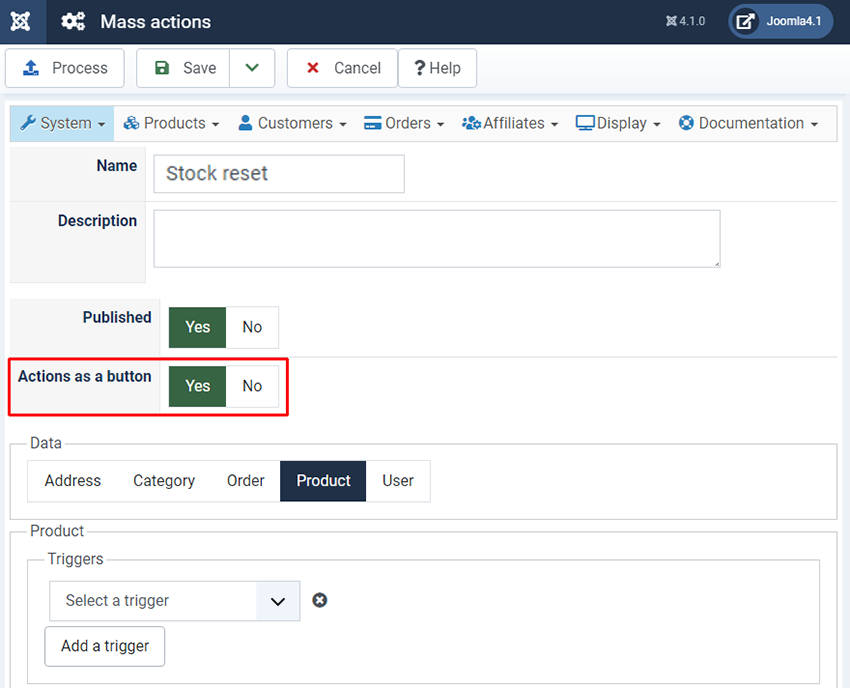The width and height of the screenshot is (850, 688).
Task: Open the Save options dropdown arrow
Action: (x=252, y=68)
